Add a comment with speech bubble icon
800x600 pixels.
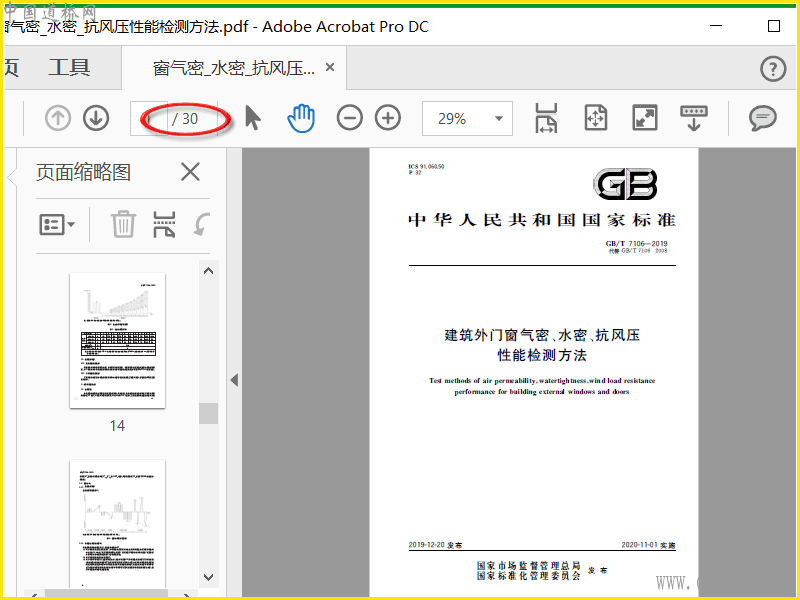click(x=763, y=118)
